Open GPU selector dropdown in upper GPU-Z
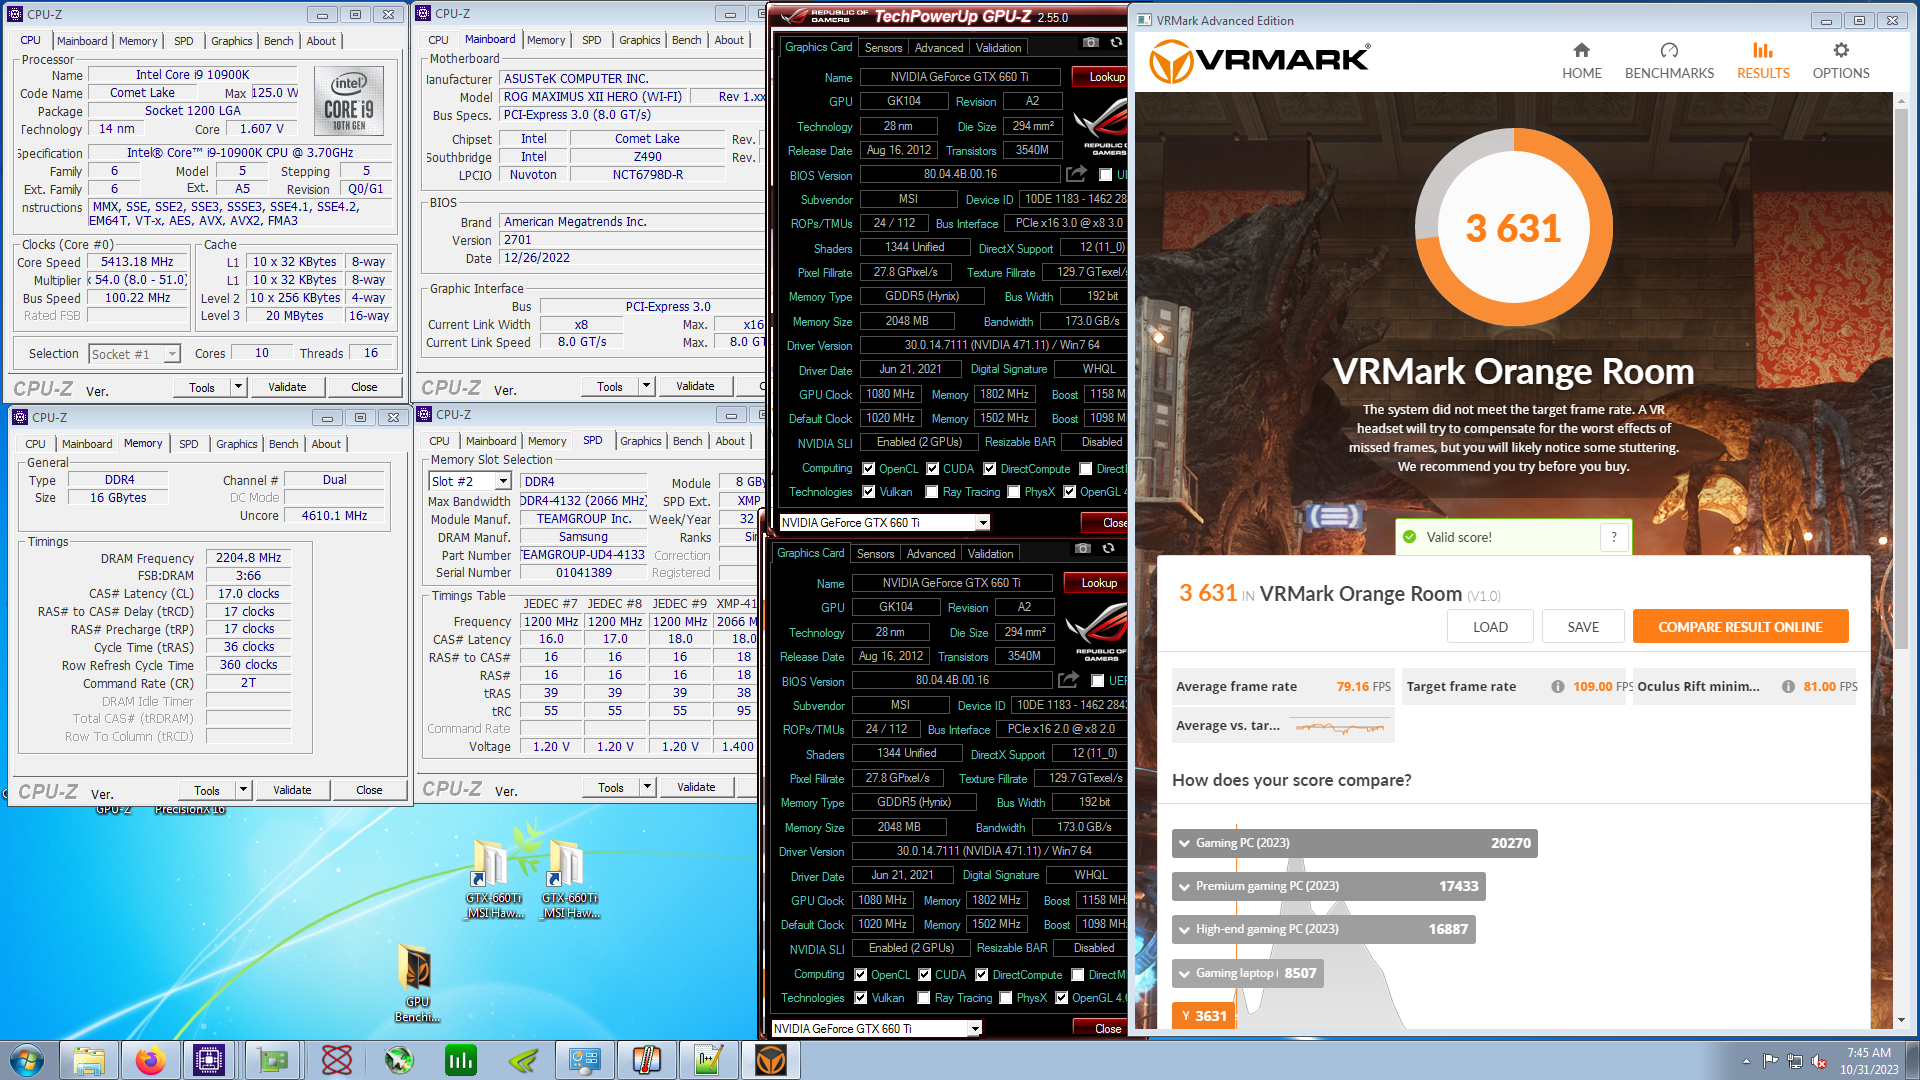This screenshot has width=1920, height=1080. pyautogui.click(x=983, y=523)
